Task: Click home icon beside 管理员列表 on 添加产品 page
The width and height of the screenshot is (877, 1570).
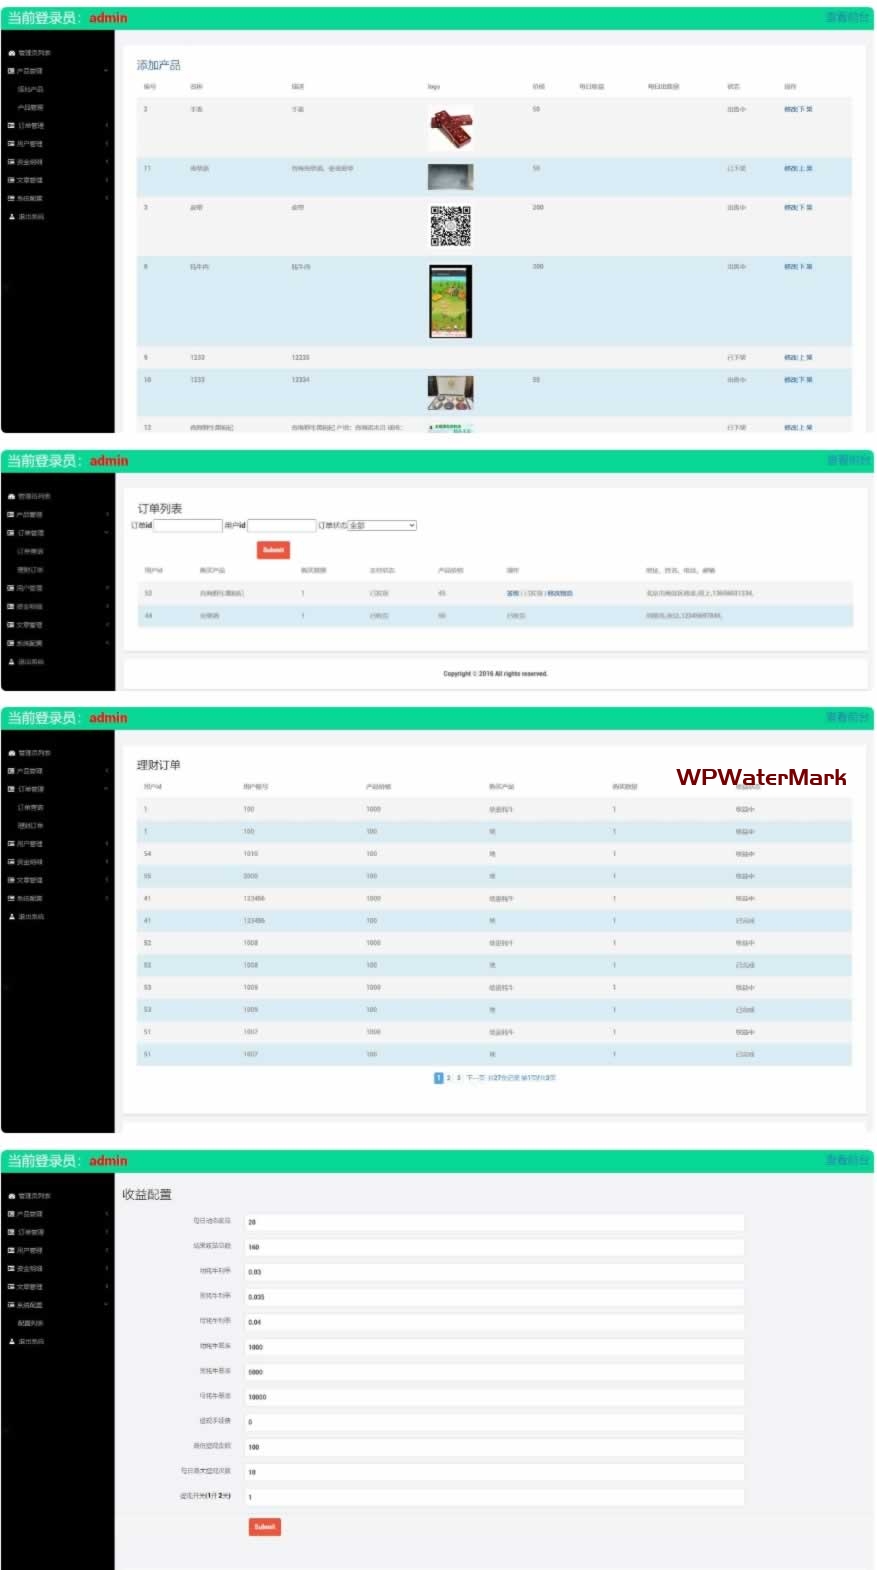Action: click(11, 53)
